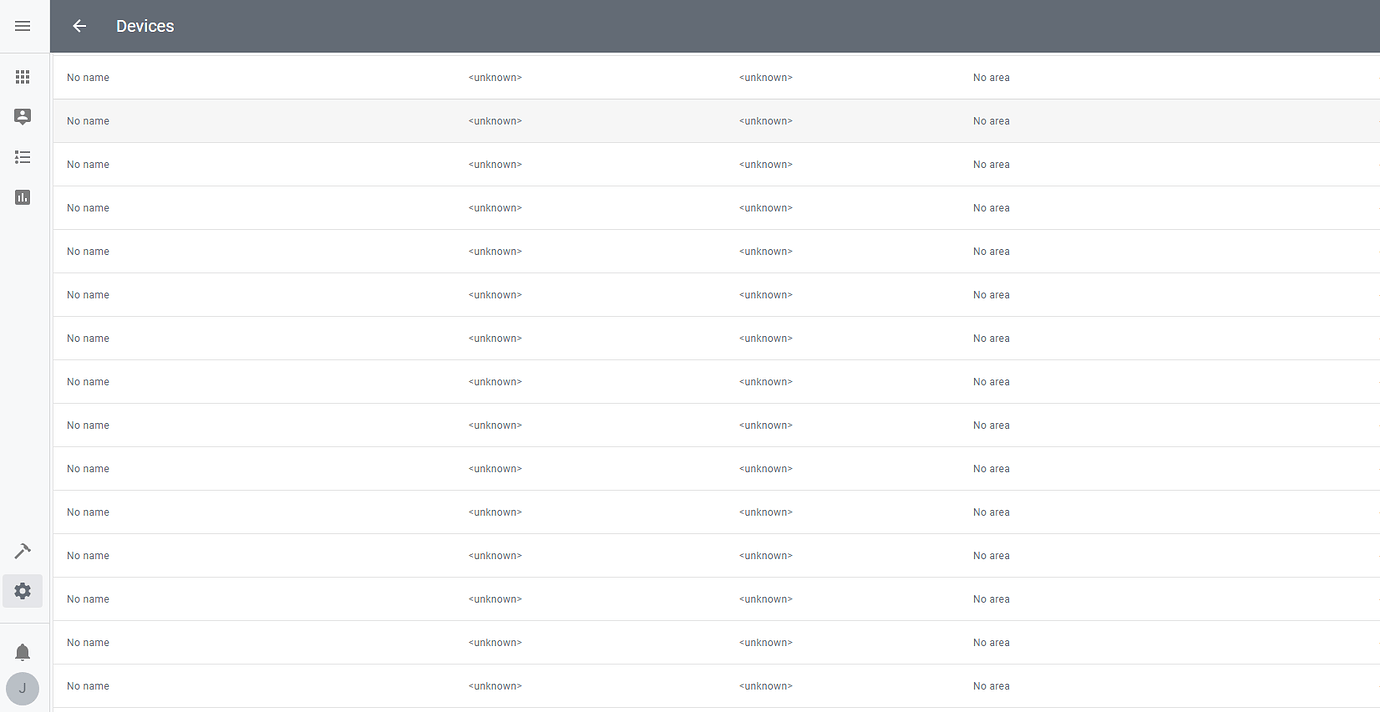Click the highlighted row's "No area" cell
The height and width of the screenshot is (712, 1380).
(x=991, y=121)
